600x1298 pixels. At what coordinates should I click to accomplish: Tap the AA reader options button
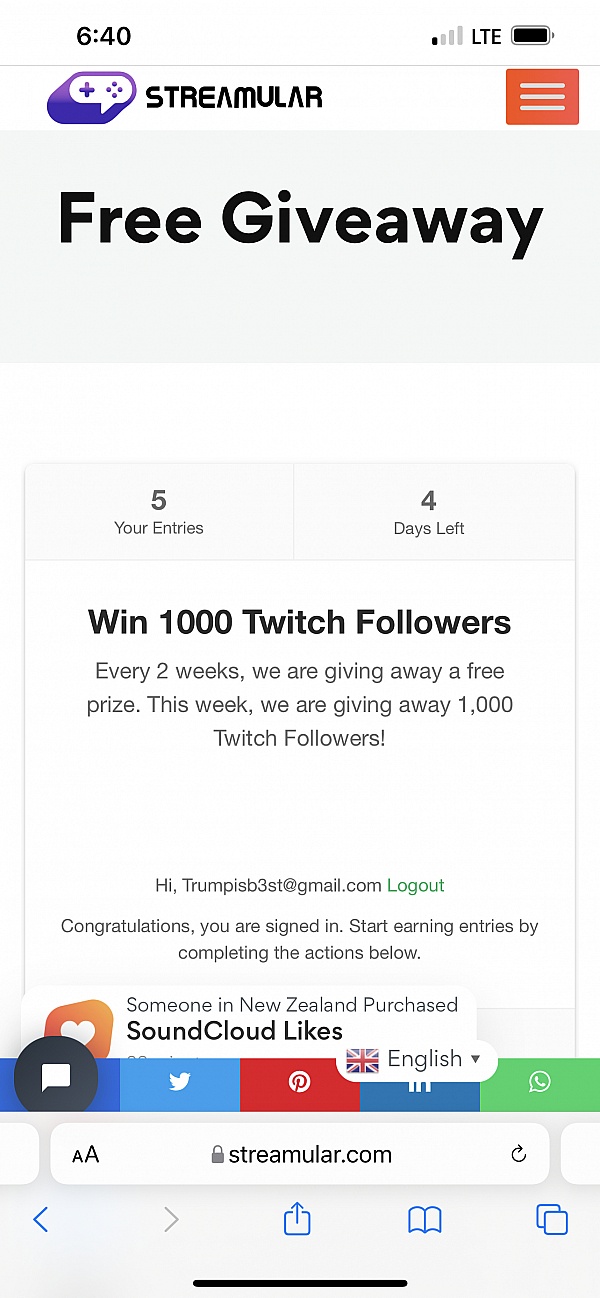[86, 1155]
